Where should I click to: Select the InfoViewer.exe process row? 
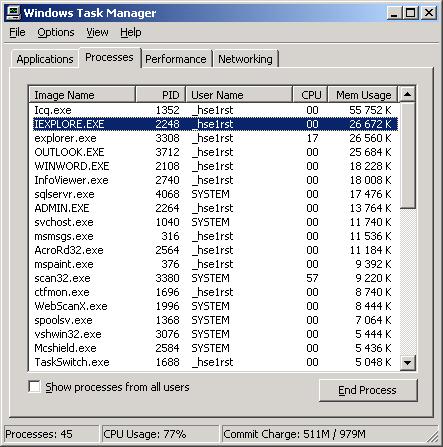[215, 180]
